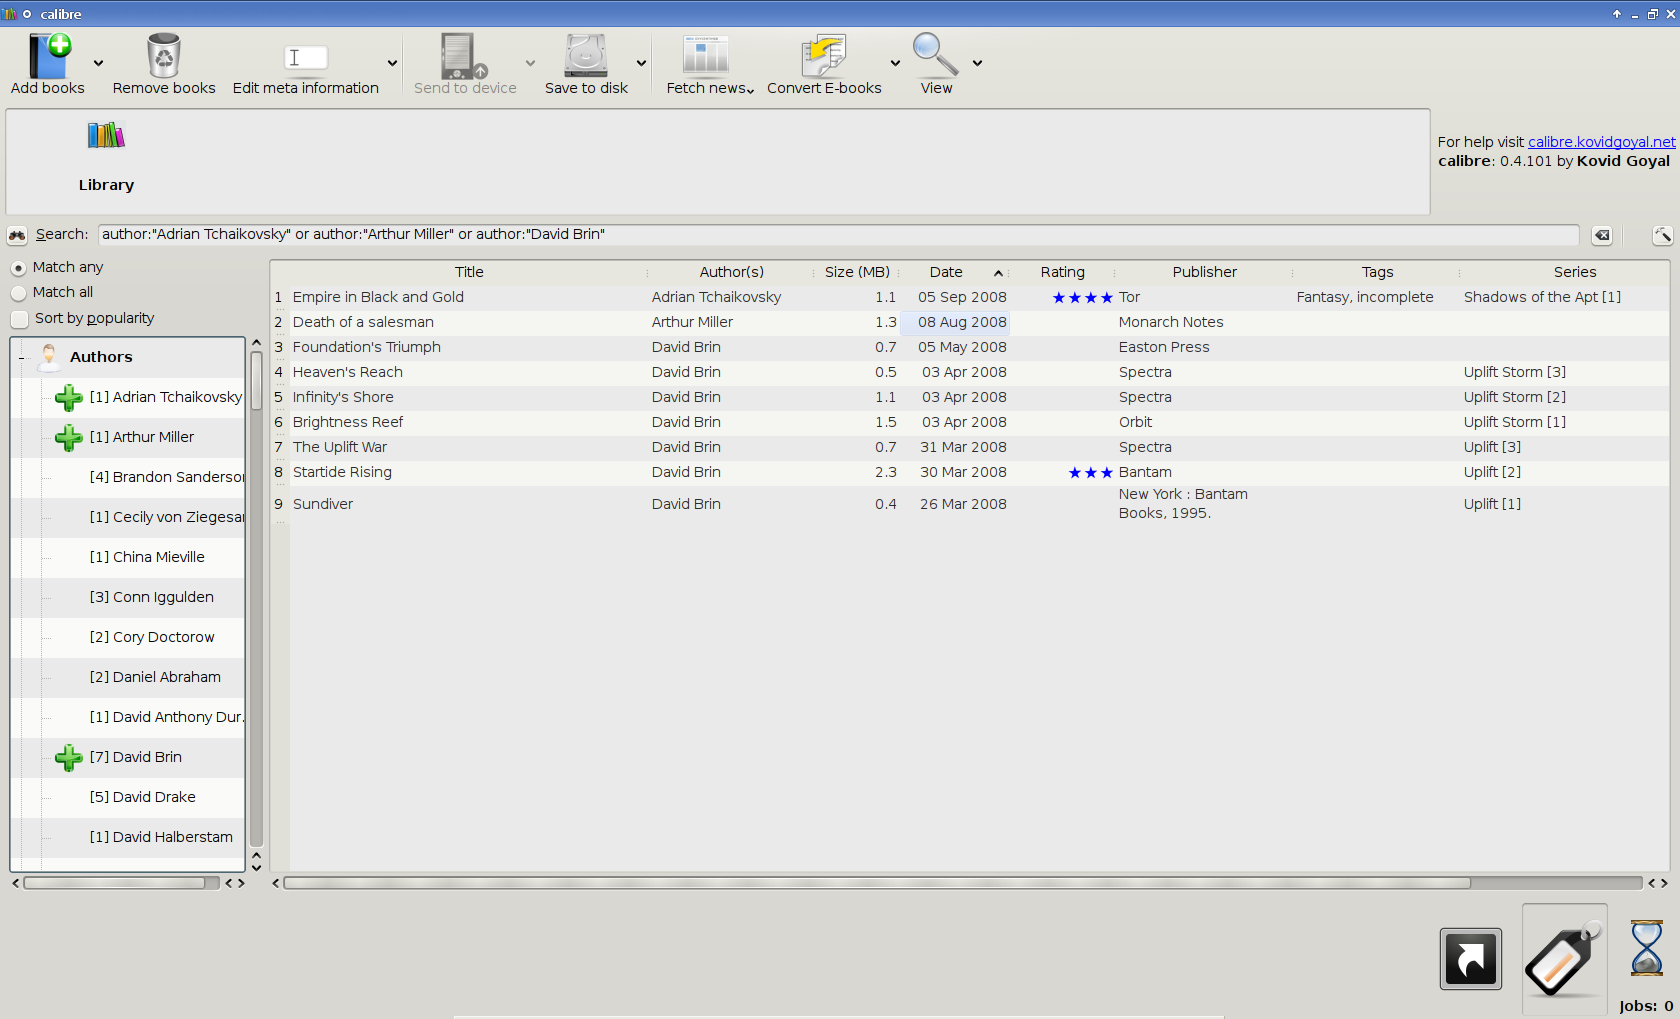
Task: Click the tag editor icon at bottom right
Action: pyautogui.click(x=1564, y=960)
